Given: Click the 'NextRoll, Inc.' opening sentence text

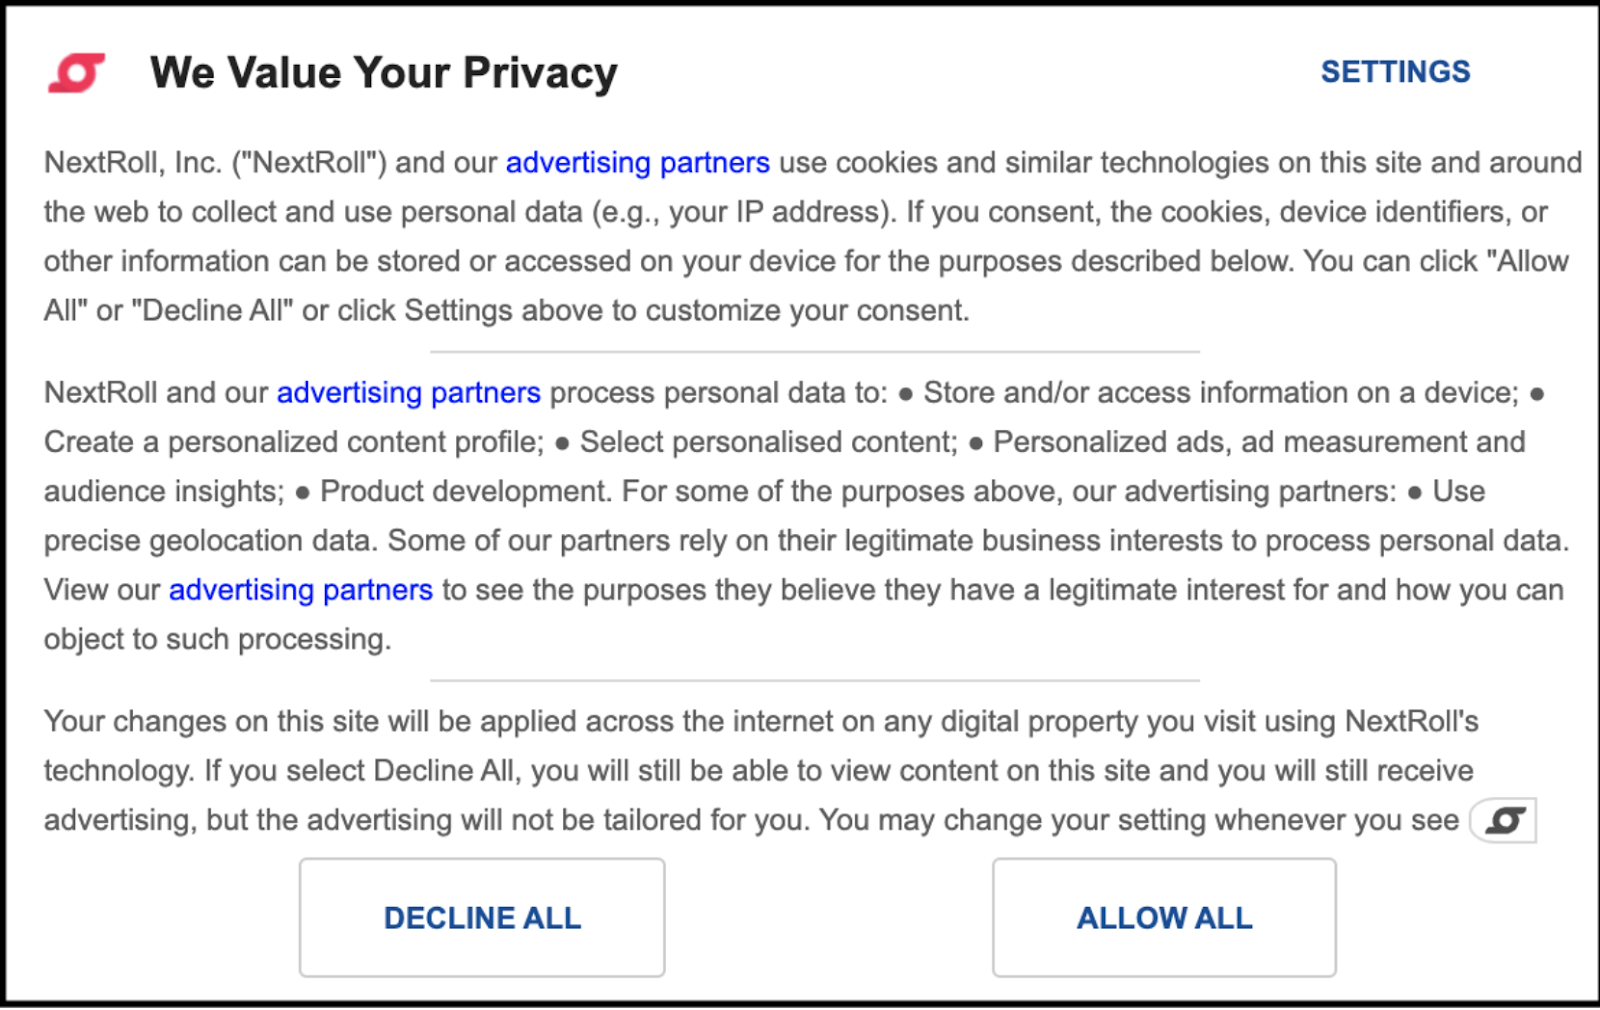Looking at the screenshot, I should [133, 162].
